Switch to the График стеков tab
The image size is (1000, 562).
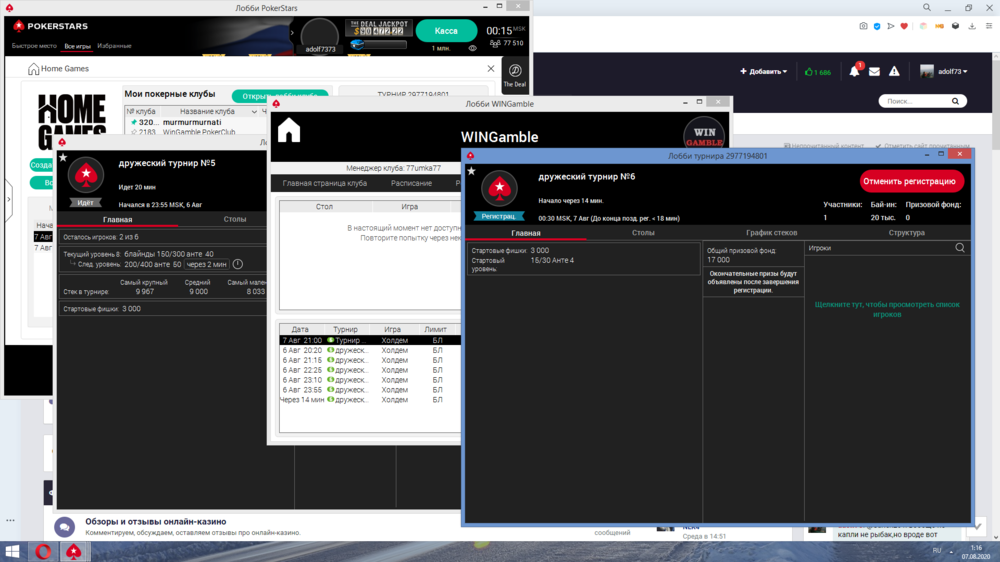[771, 233]
